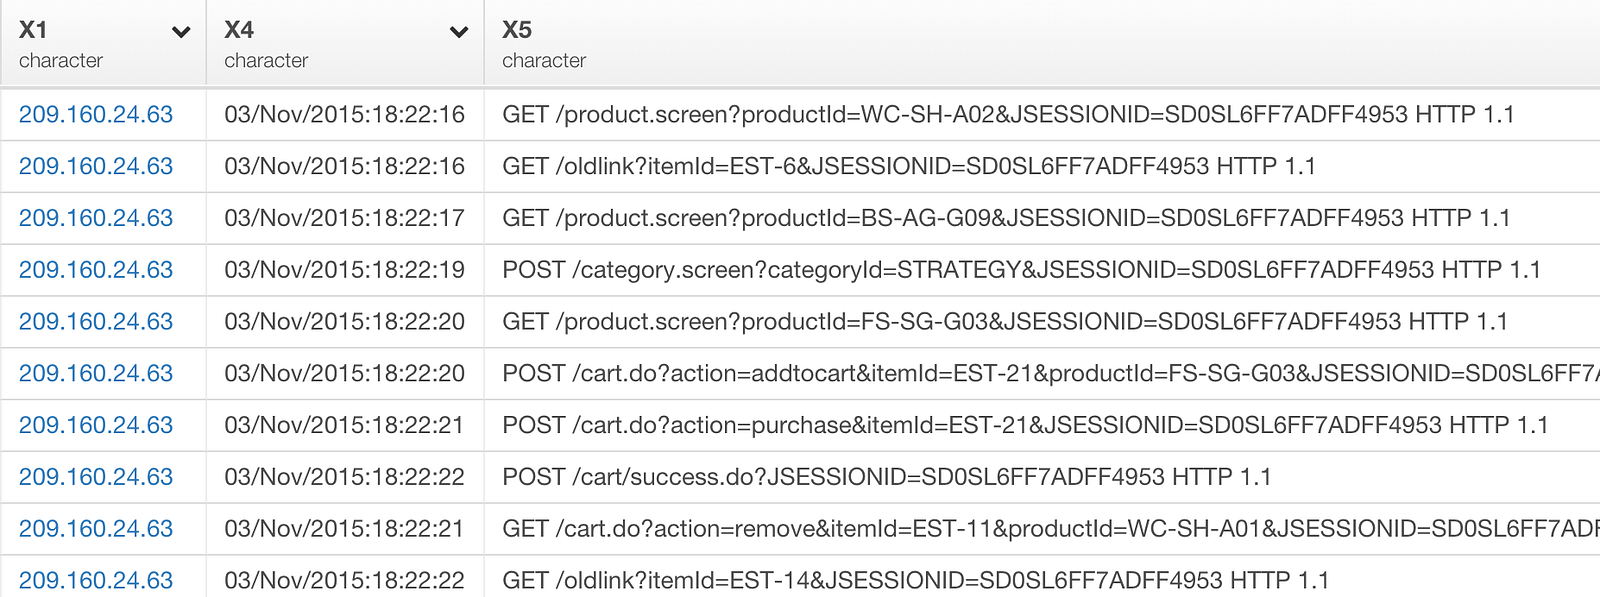Image resolution: width=1600 pixels, height=597 pixels.
Task: Click IP link in oldlink EST-6 row
Action: click(96, 166)
